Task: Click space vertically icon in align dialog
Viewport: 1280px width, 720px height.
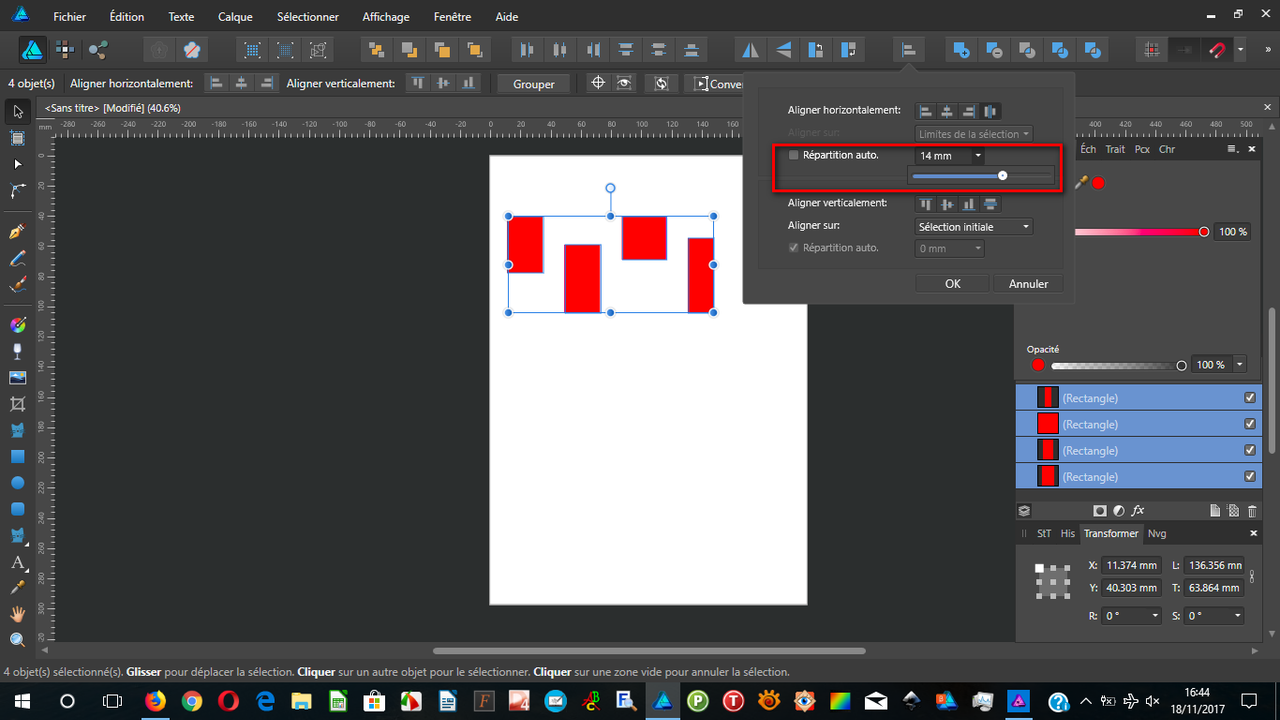Action: (991, 204)
